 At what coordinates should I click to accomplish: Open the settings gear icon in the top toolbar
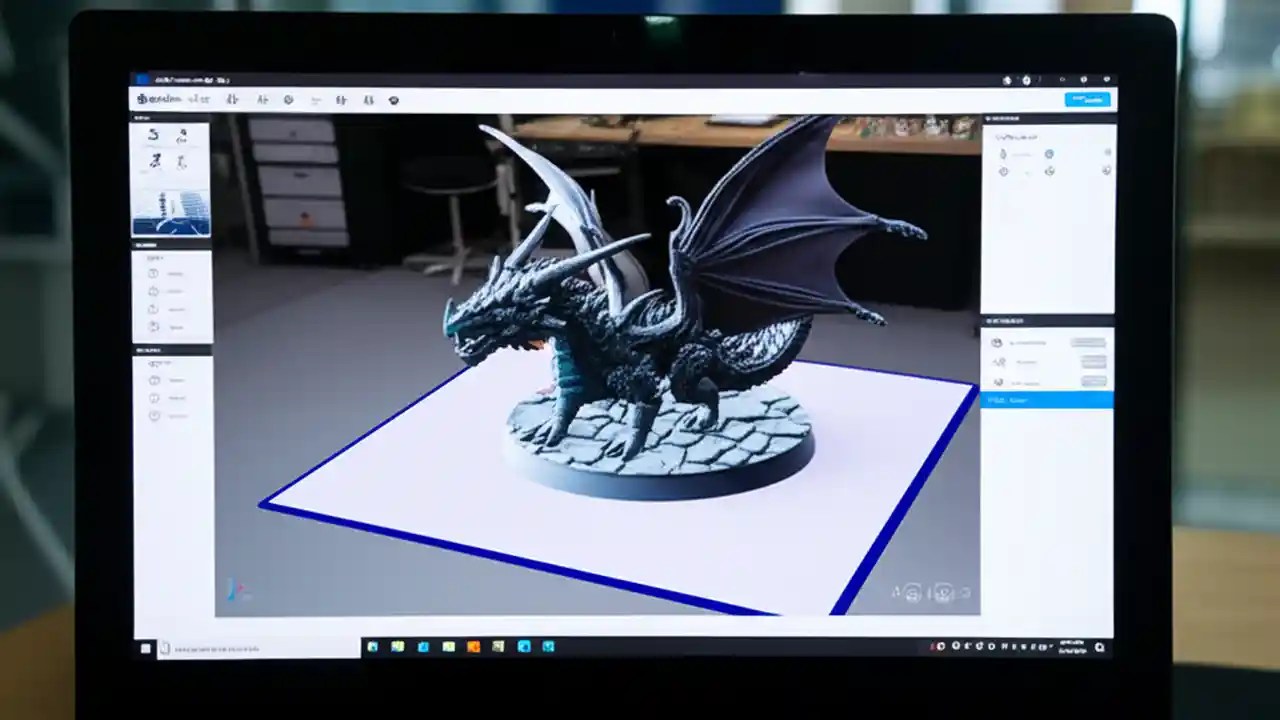click(289, 100)
